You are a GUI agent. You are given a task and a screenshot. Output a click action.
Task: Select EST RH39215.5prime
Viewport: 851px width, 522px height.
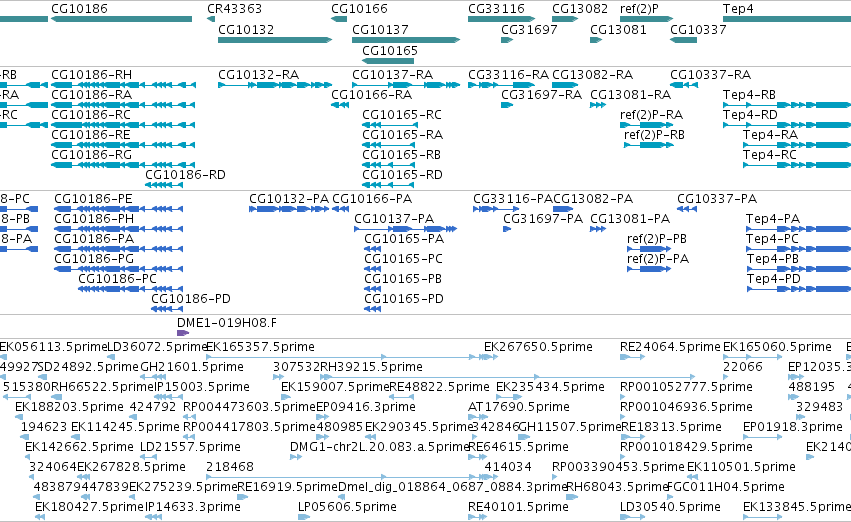pyautogui.click(x=507, y=377)
